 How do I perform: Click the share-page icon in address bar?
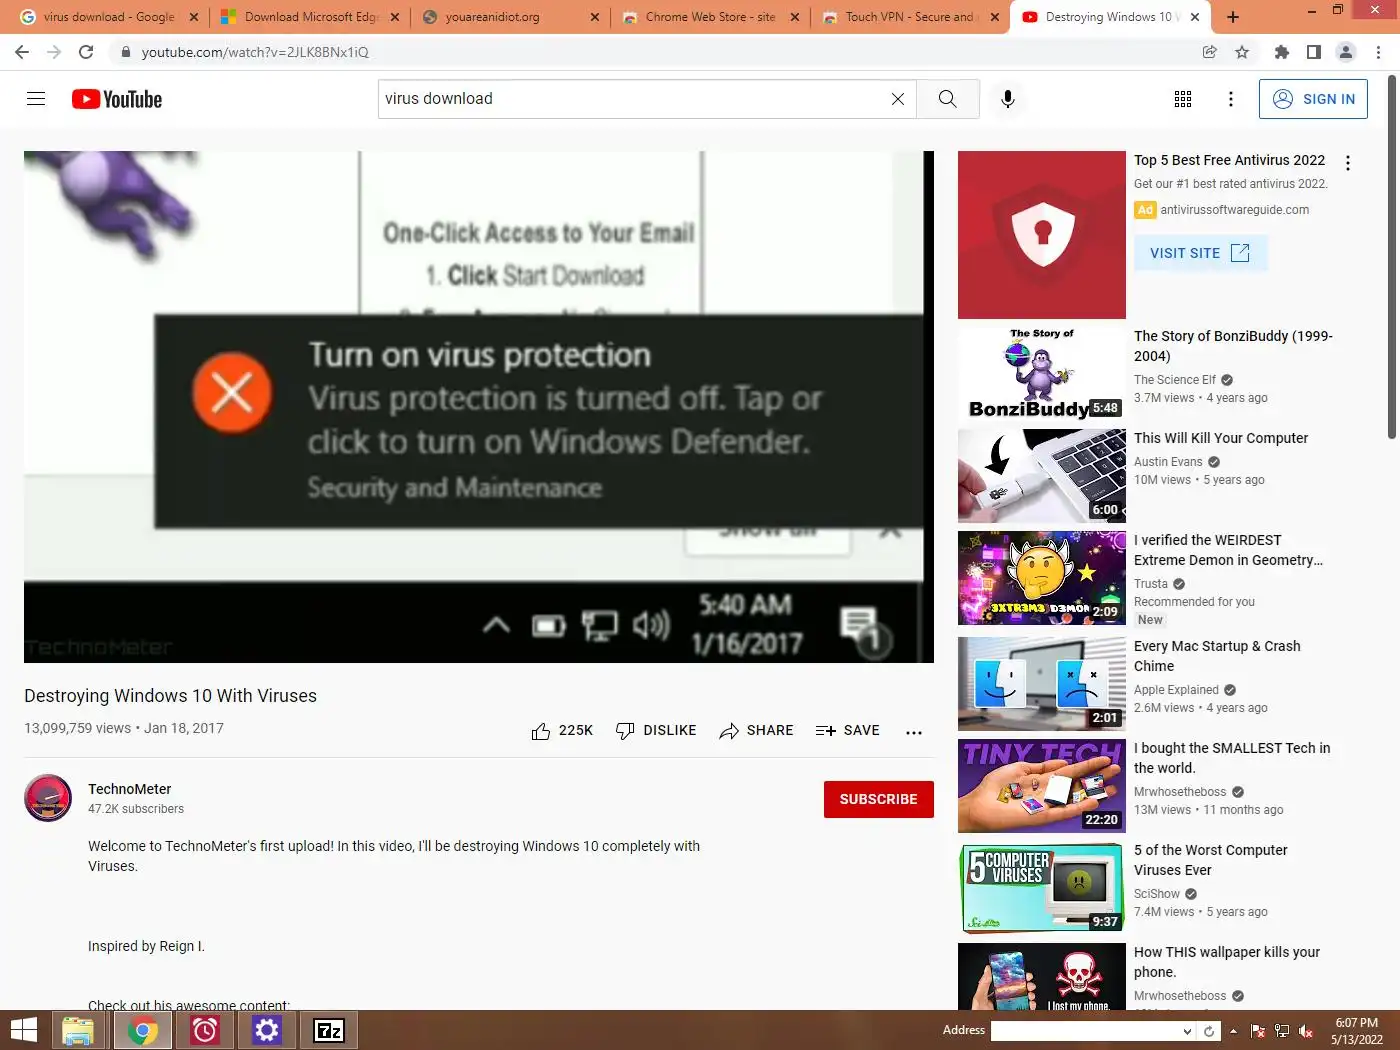point(1210,52)
